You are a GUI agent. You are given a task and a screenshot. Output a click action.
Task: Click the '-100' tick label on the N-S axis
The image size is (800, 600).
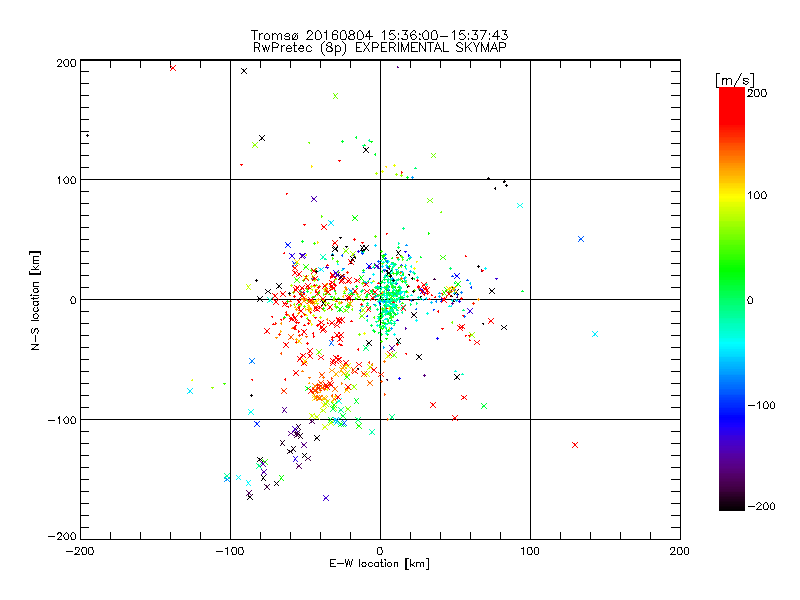point(63,420)
